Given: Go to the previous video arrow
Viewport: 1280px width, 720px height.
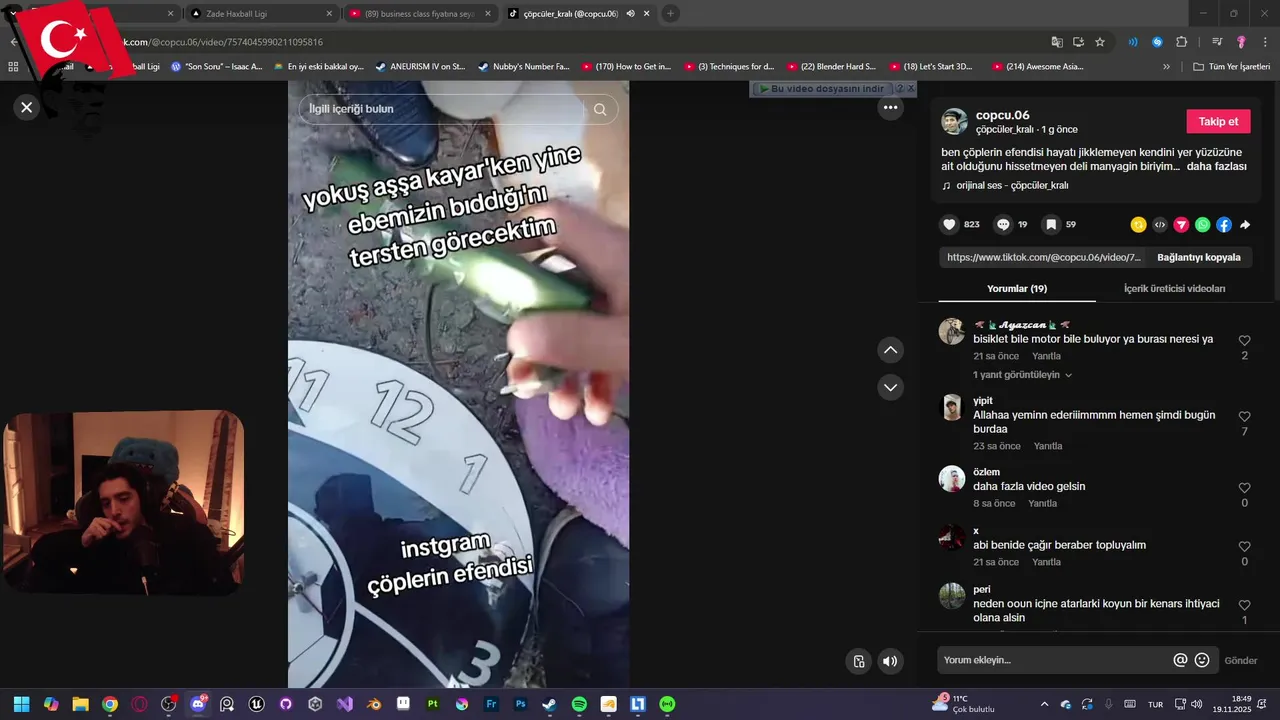Looking at the screenshot, I should [x=890, y=350].
